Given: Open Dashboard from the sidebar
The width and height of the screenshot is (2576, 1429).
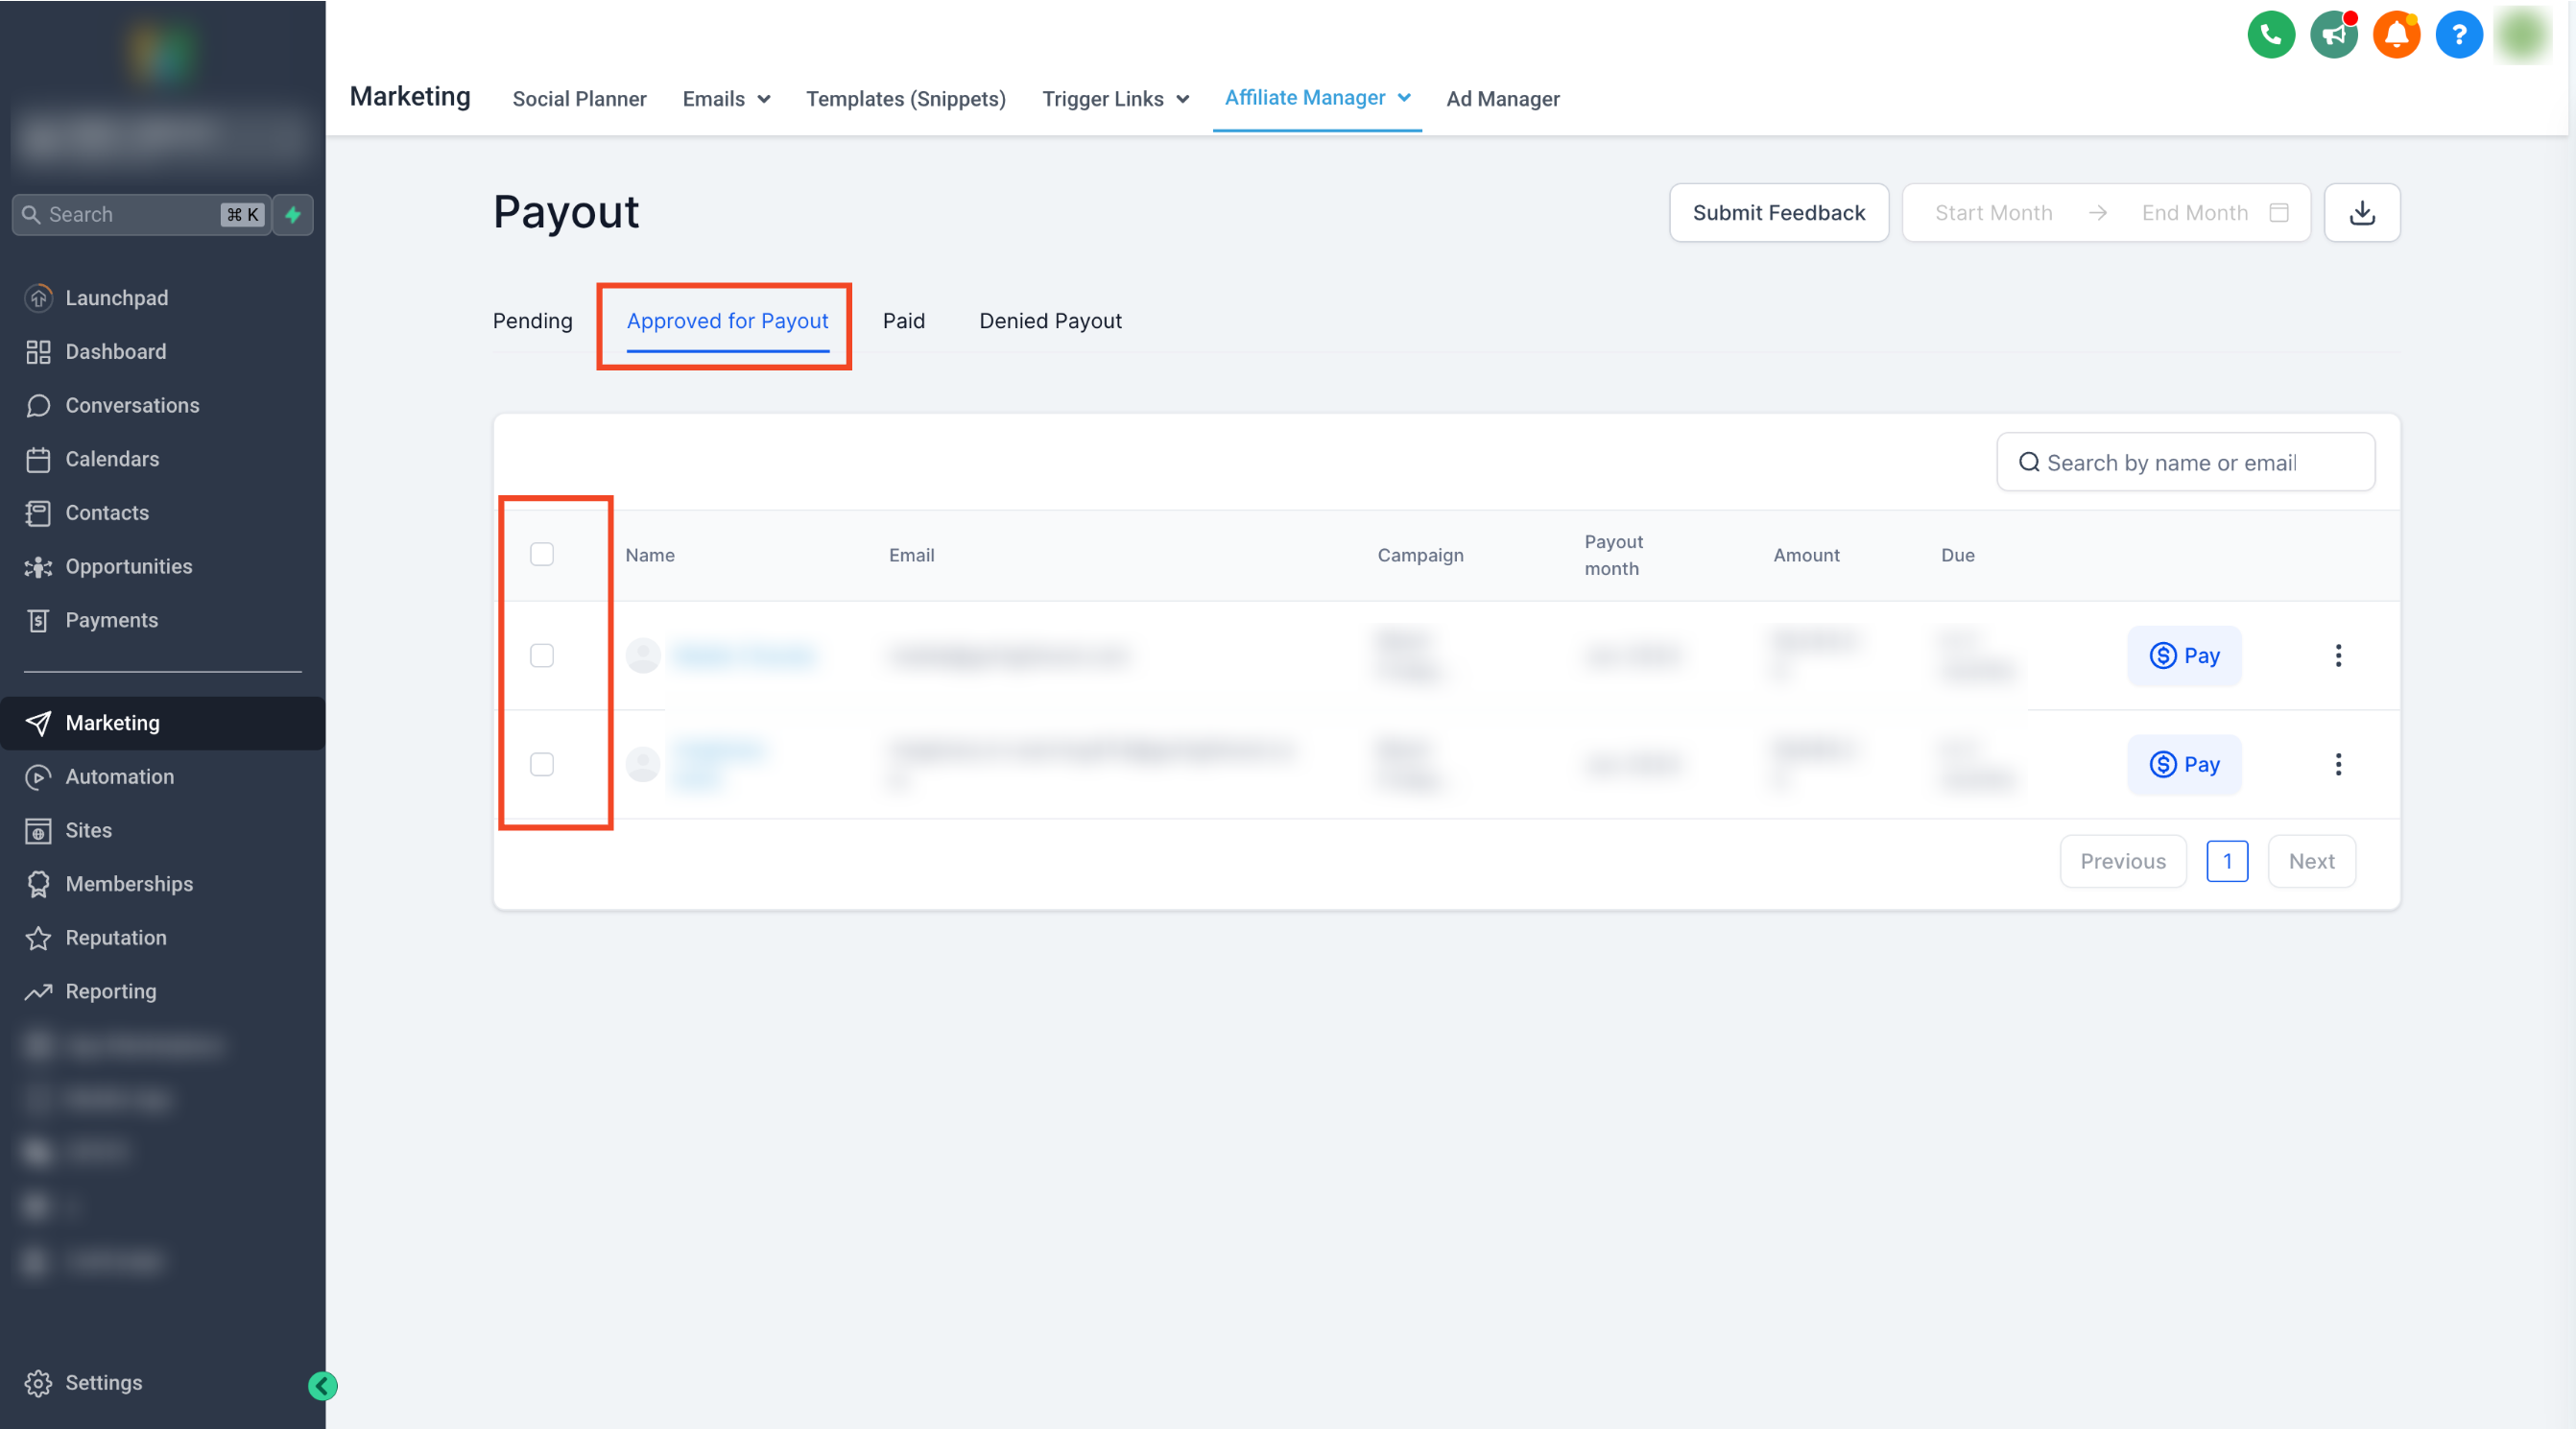Looking at the screenshot, I should click(x=116, y=351).
